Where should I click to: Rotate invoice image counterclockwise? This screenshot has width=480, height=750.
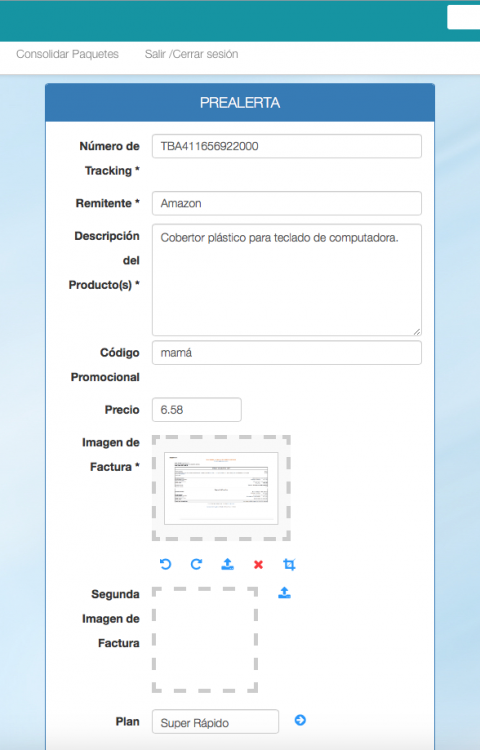[x=165, y=564]
